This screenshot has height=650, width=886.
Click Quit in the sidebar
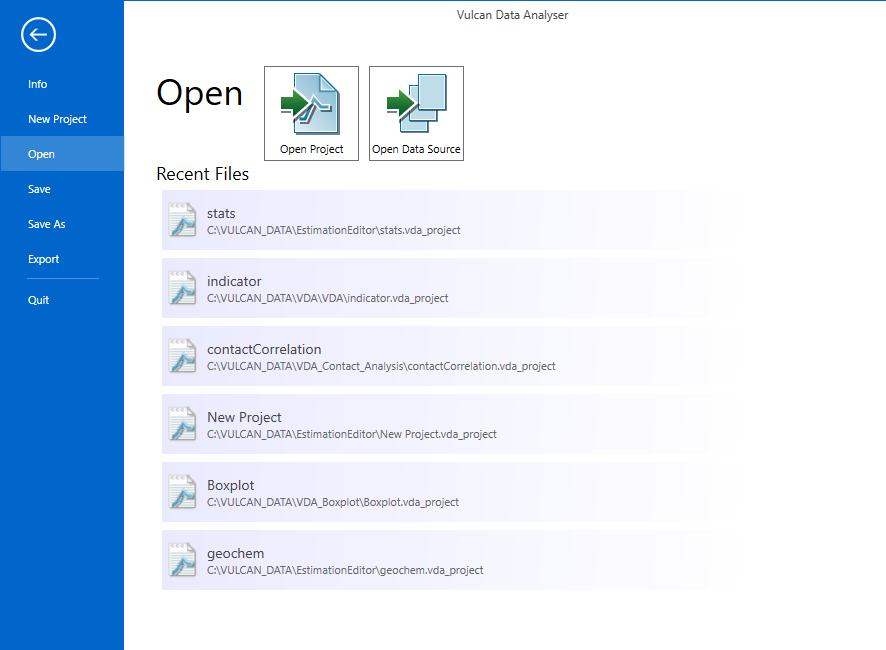(62, 300)
